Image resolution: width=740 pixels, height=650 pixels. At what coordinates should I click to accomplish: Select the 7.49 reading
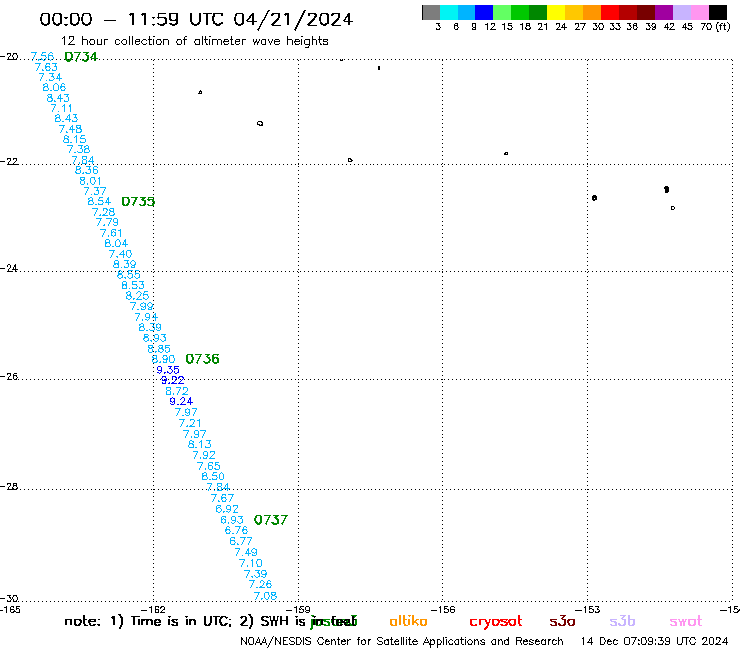pyautogui.click(x=246, y=552)
